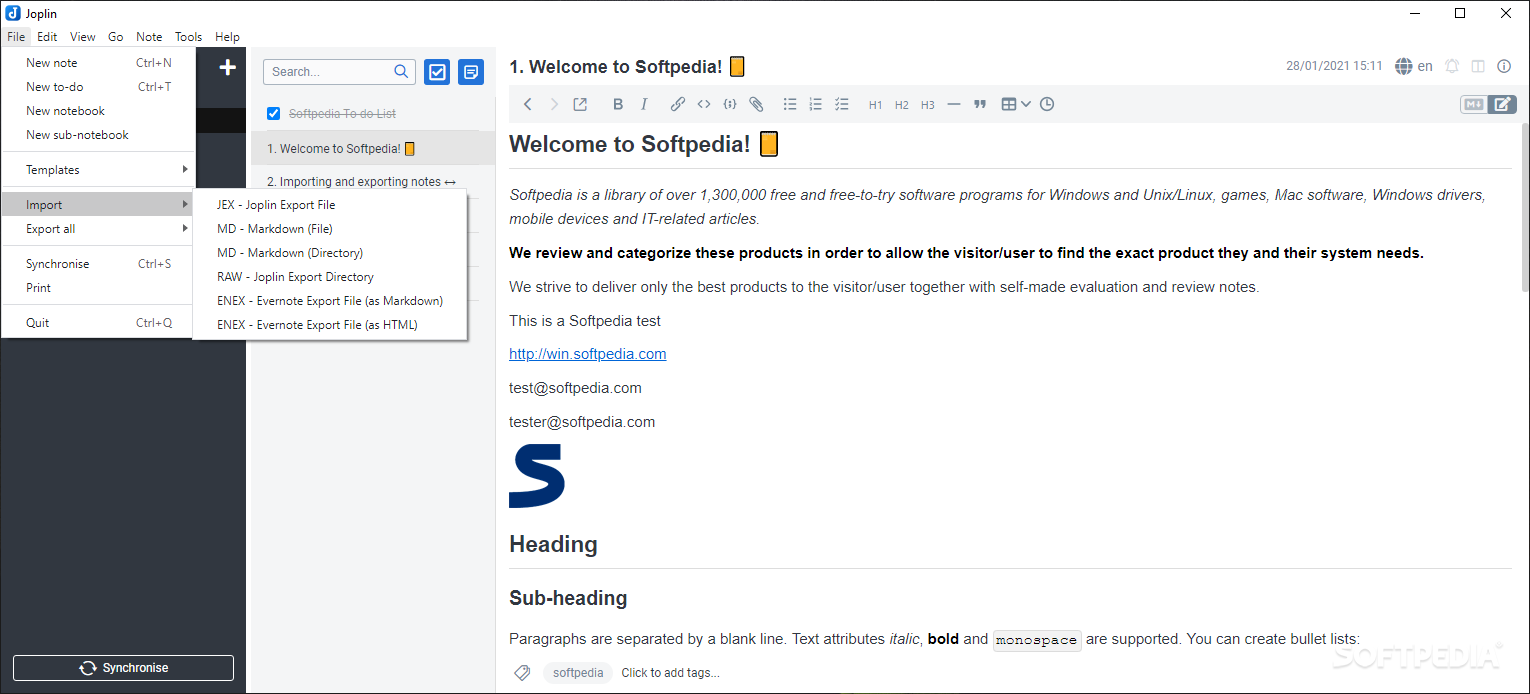Click the new note button beside search
This screenshot has width=1530, height=694.
(471, 72)
